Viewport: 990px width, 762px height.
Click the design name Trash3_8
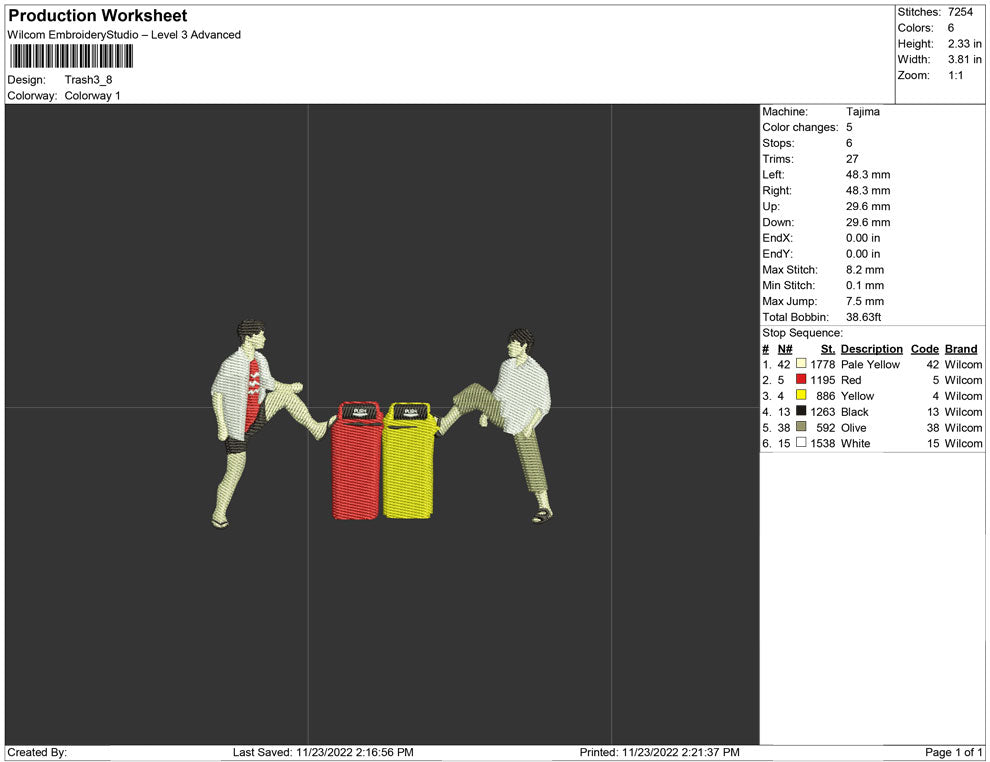pos(88,80)
